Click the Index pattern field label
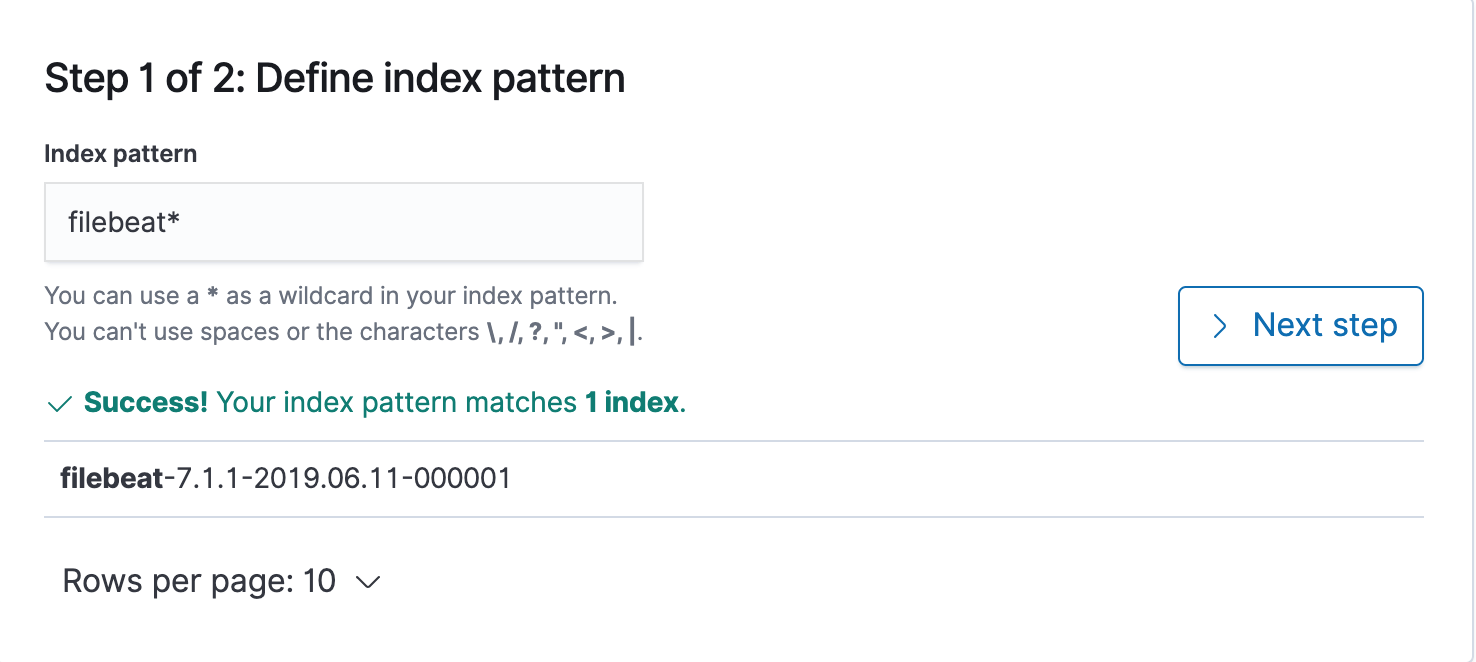Image resolution: width=1476 pixels, height=662 pixels. tap(120, 154)
